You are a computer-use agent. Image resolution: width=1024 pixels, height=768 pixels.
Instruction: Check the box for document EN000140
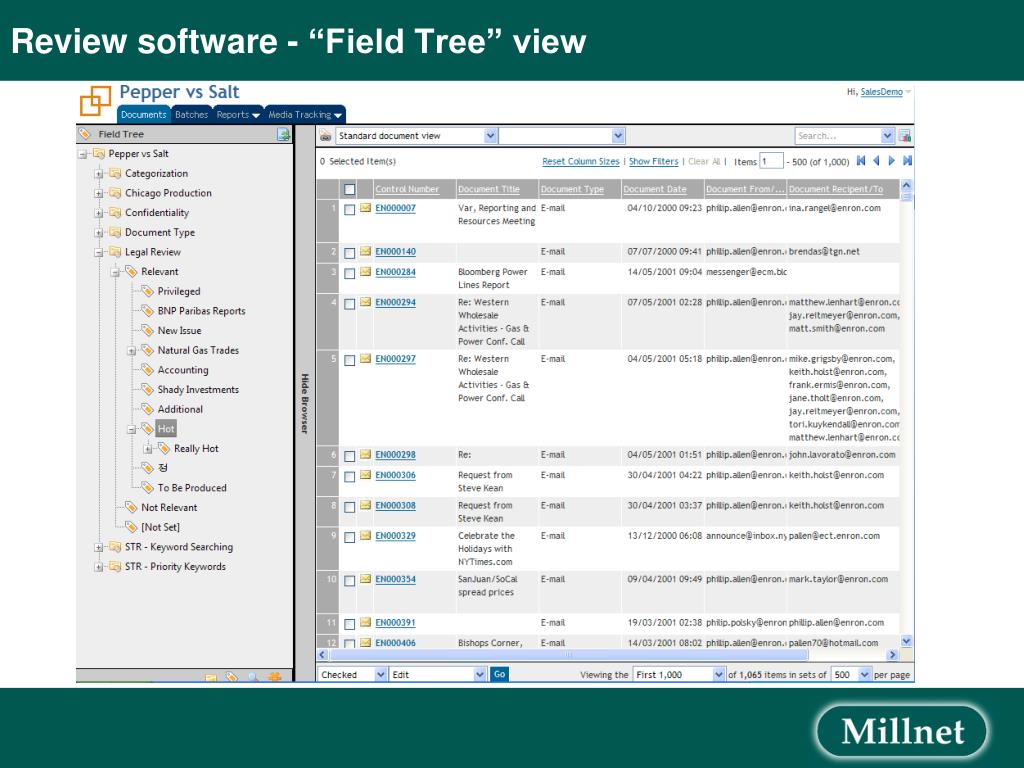point(349,253)
